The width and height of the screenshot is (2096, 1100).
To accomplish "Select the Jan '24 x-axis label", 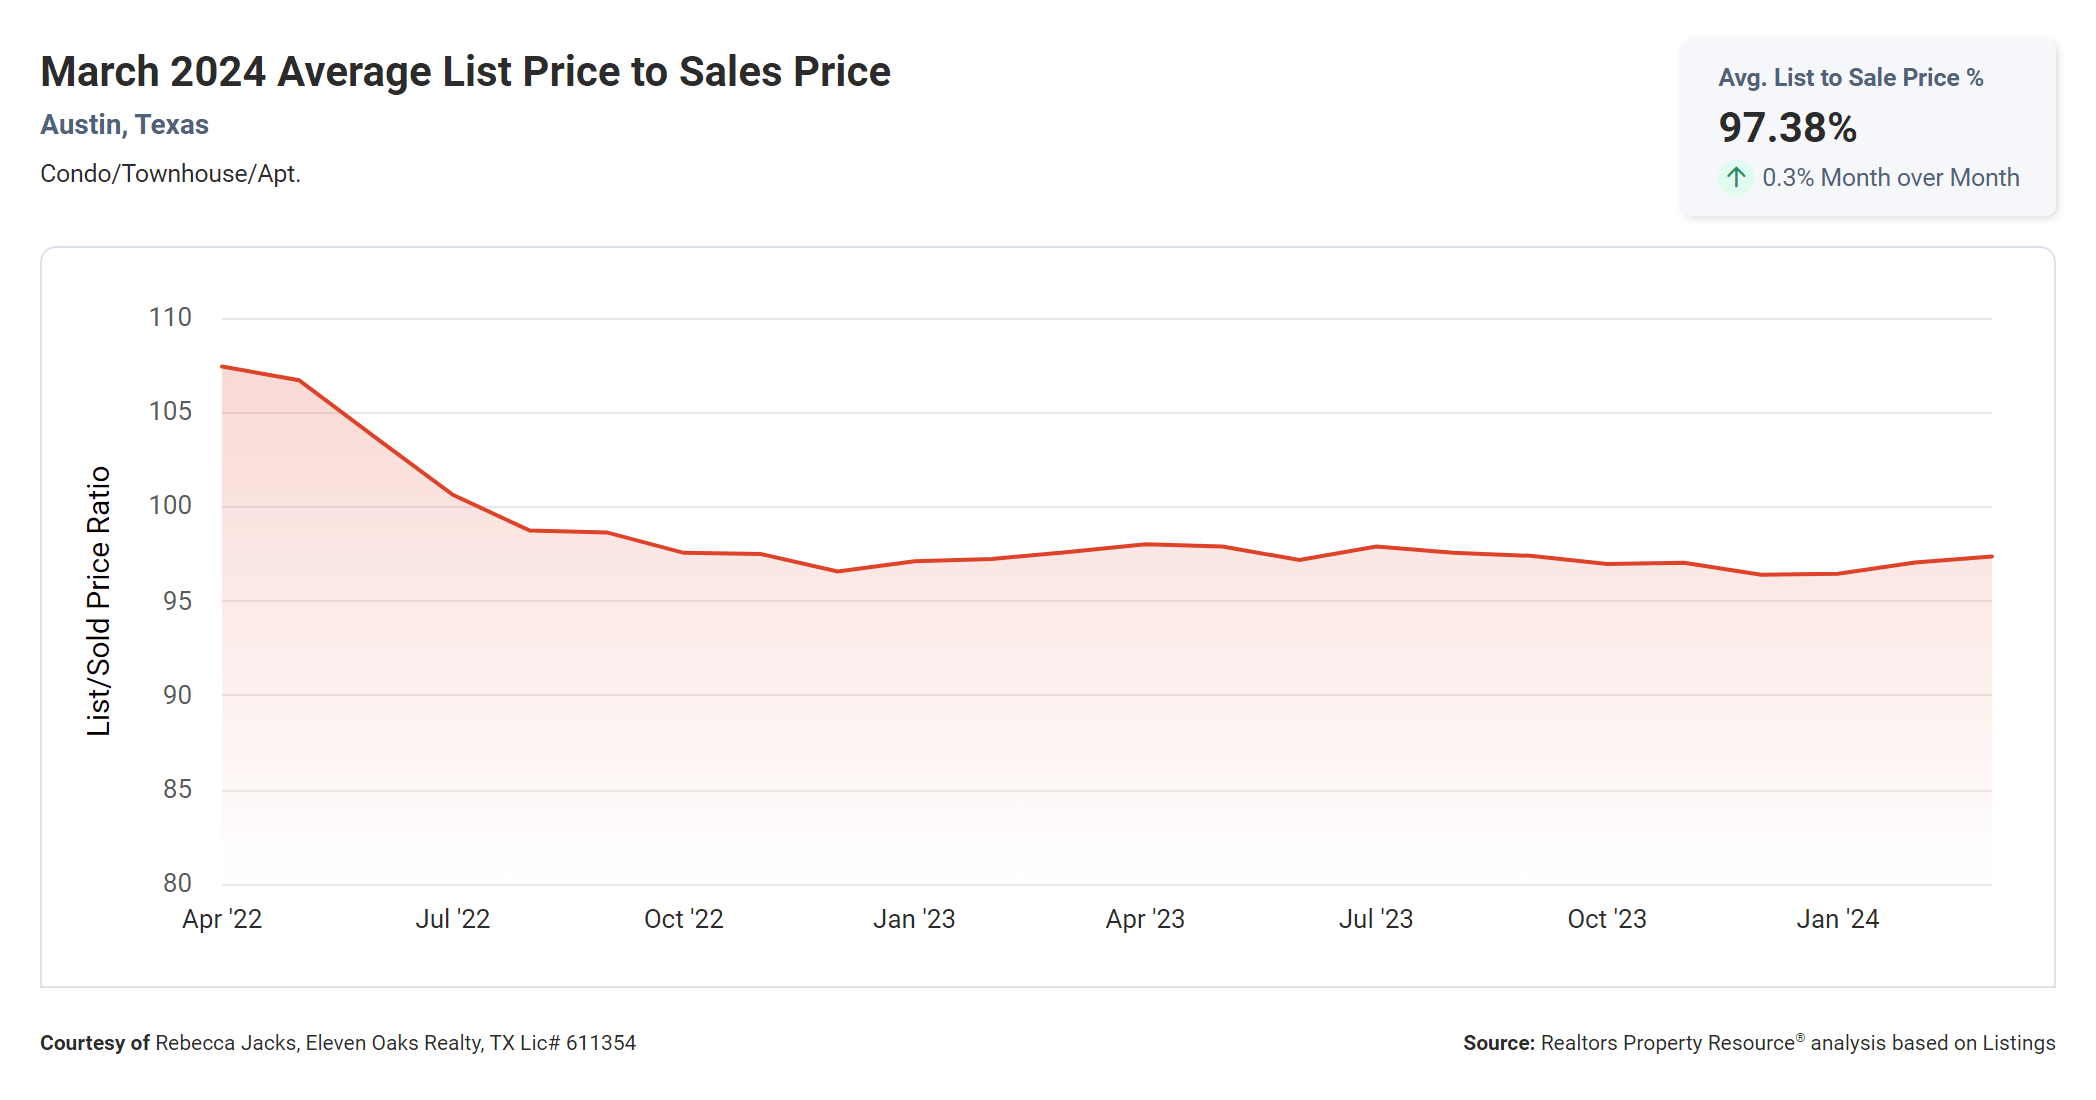I will (x=1837, y=919).
